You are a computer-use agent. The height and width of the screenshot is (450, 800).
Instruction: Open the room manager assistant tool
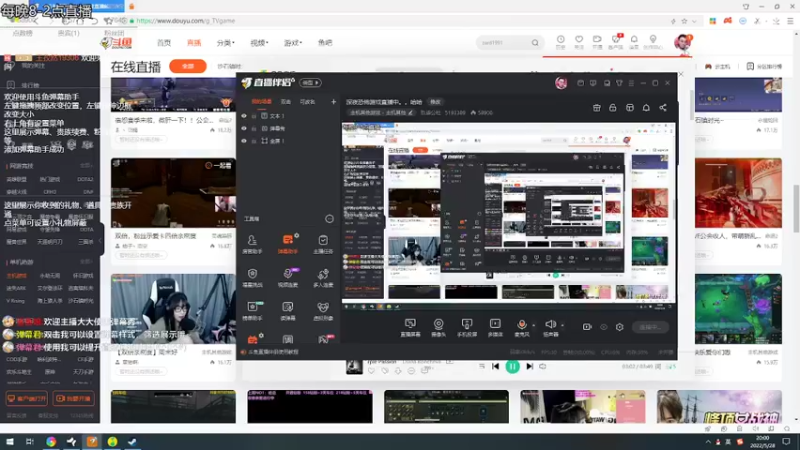pos(252,244)
